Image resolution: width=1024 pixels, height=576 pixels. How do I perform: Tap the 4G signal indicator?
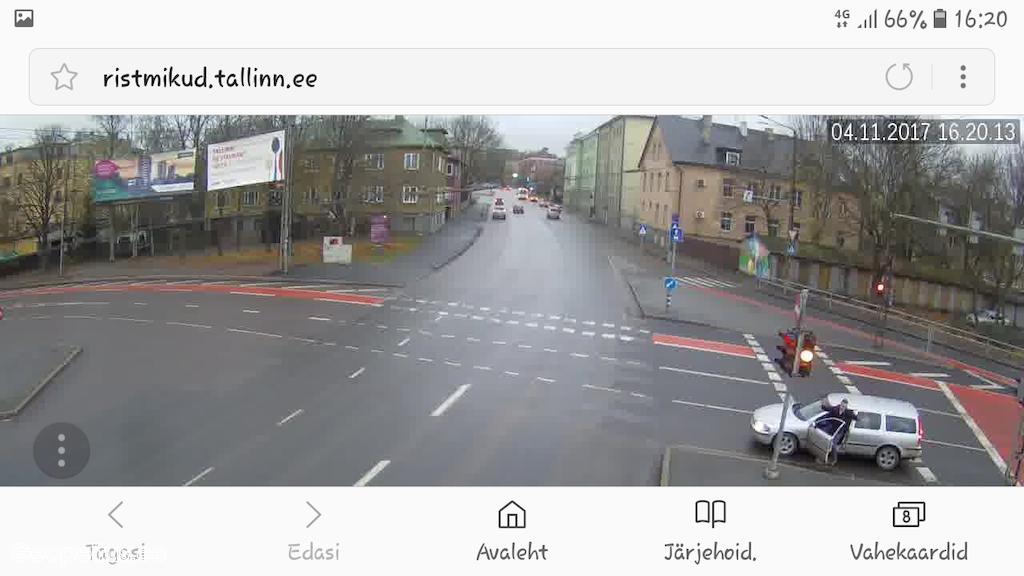(842, 19)
